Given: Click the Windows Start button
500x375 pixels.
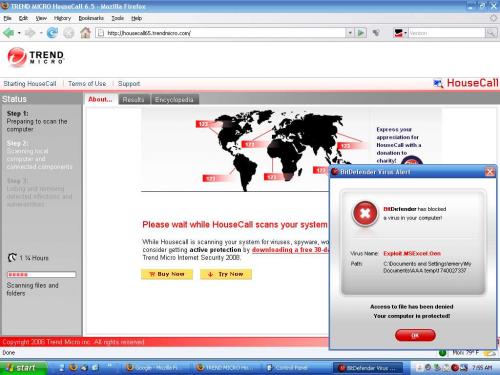Looking at the screenshot, I should (x=23, y=368).
